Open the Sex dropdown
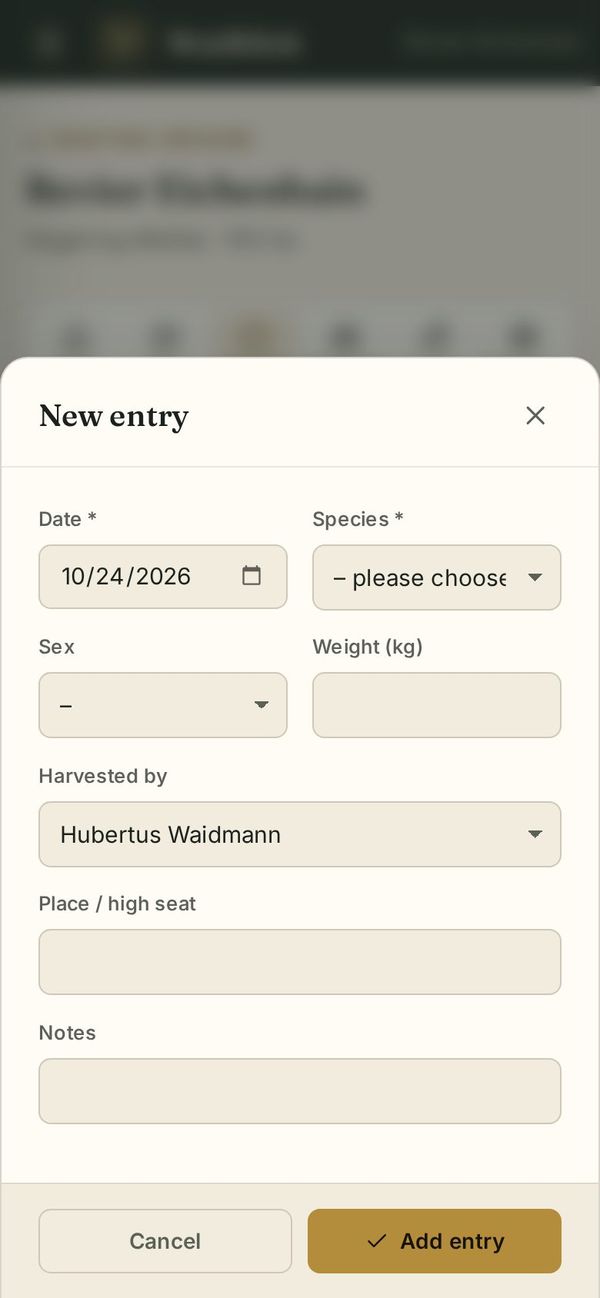Viewport: 600px width, 1298px height. click(163, 705)
